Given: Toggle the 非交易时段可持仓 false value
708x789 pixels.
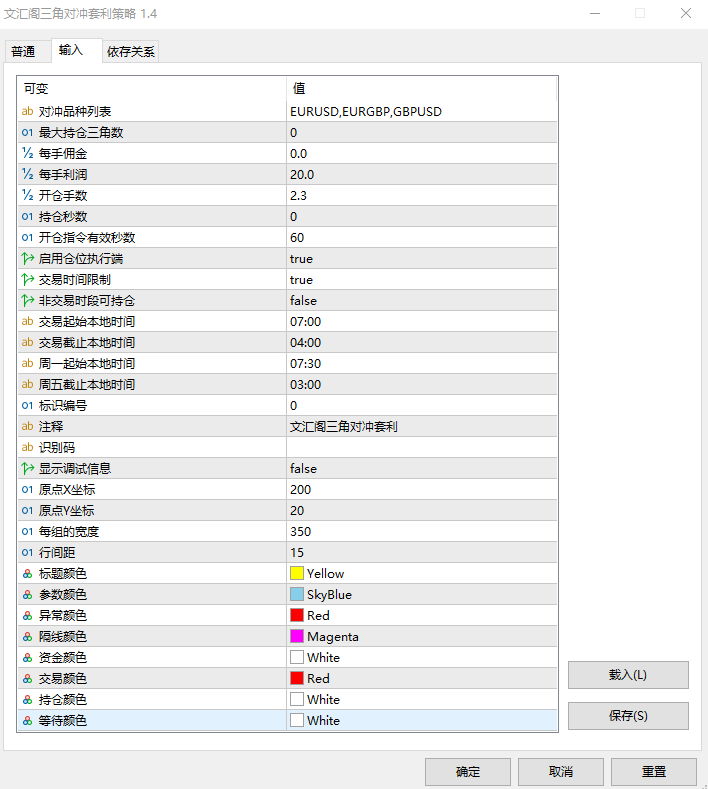Looking at the screenshot, I should click(x=303, y=300).
